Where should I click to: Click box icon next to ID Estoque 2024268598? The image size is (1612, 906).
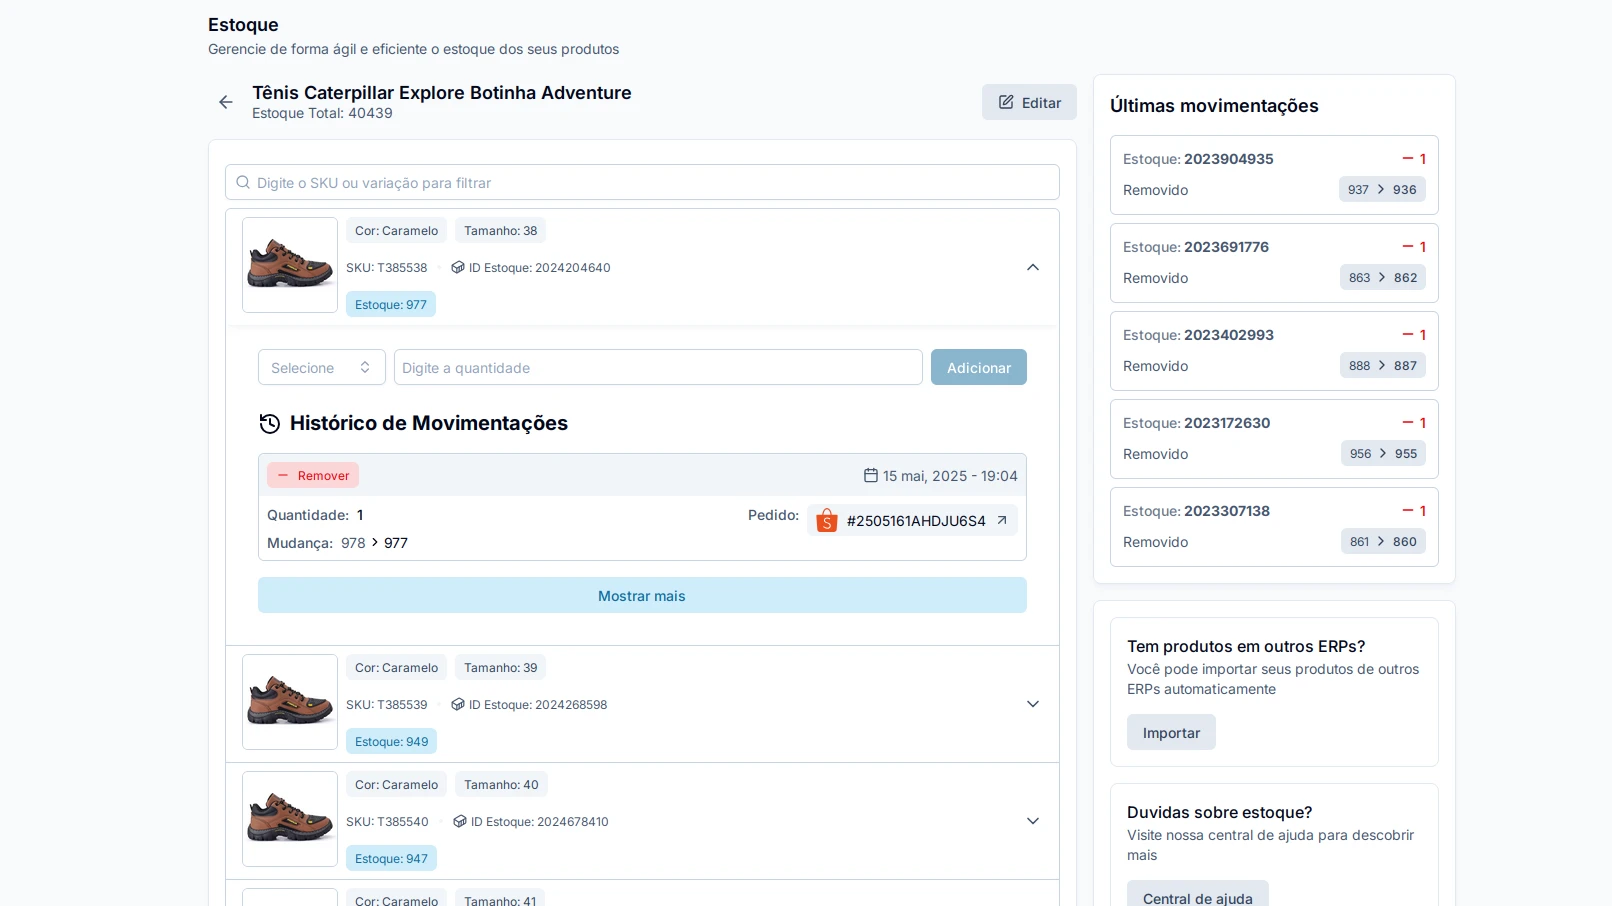pyautogui.click(x=458, y=704)
